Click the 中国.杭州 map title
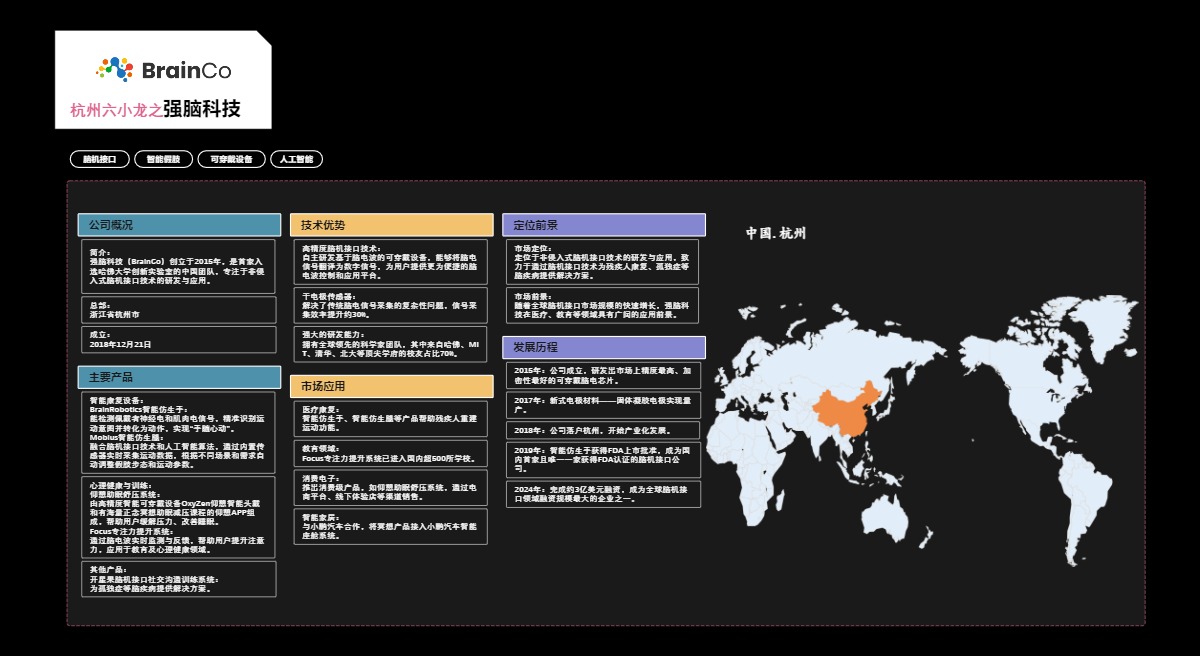The image size is (1200, 656). [x=776, y=234]
